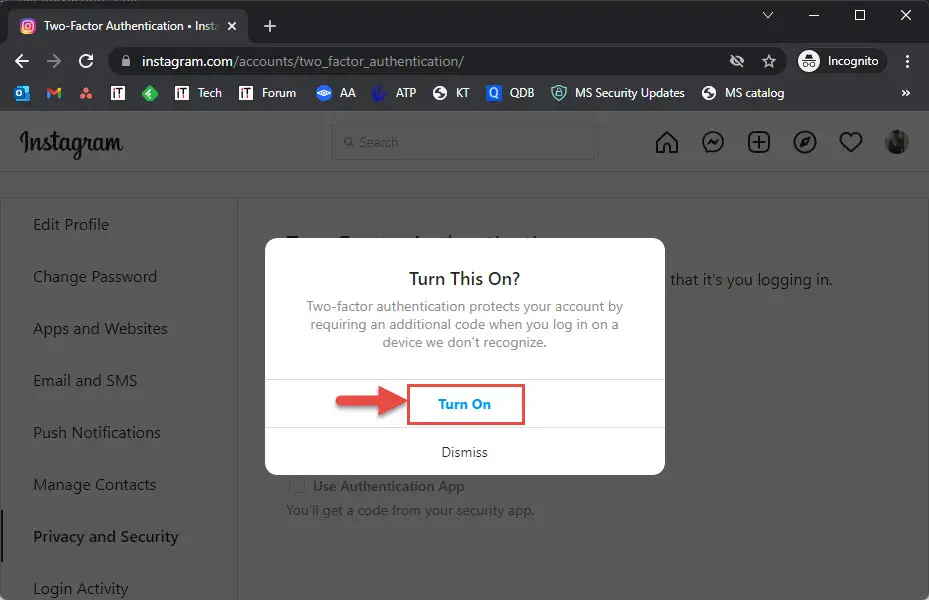
Task: Click the Instagram logo
Action: 72,143
